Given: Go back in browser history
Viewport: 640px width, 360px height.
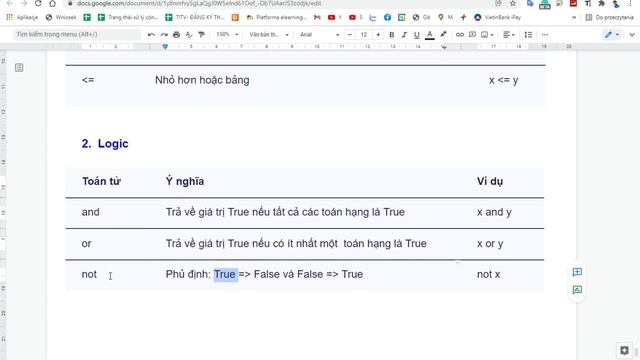Looking at the screenshot, I should (10, 3).
